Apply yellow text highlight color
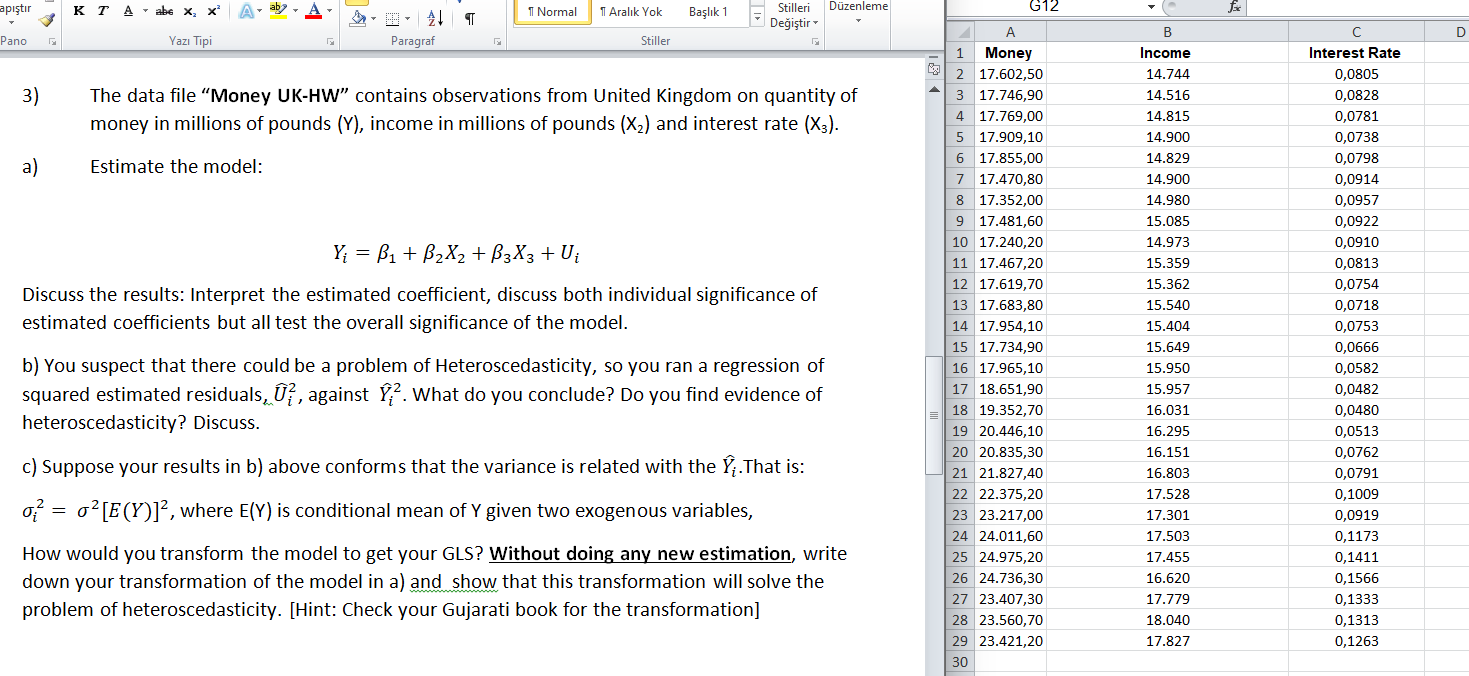The width and height of the screenshot is (1469, 676). (x=278, y=10)
